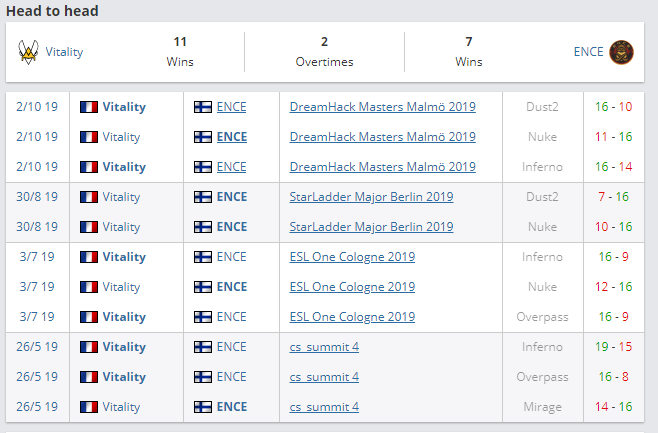658x433 pixels.
Task: Click Finnish flag in 30/8 Dust2 row
Action: point(203,197)
